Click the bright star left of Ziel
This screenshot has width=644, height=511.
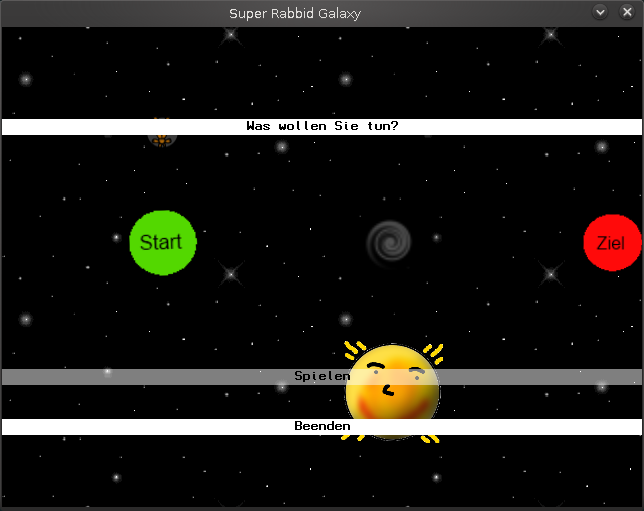549,272
